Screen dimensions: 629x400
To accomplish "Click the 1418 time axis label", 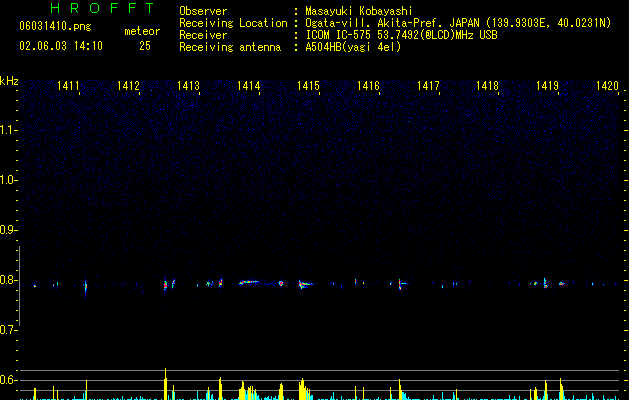I will tap(487, 86).
